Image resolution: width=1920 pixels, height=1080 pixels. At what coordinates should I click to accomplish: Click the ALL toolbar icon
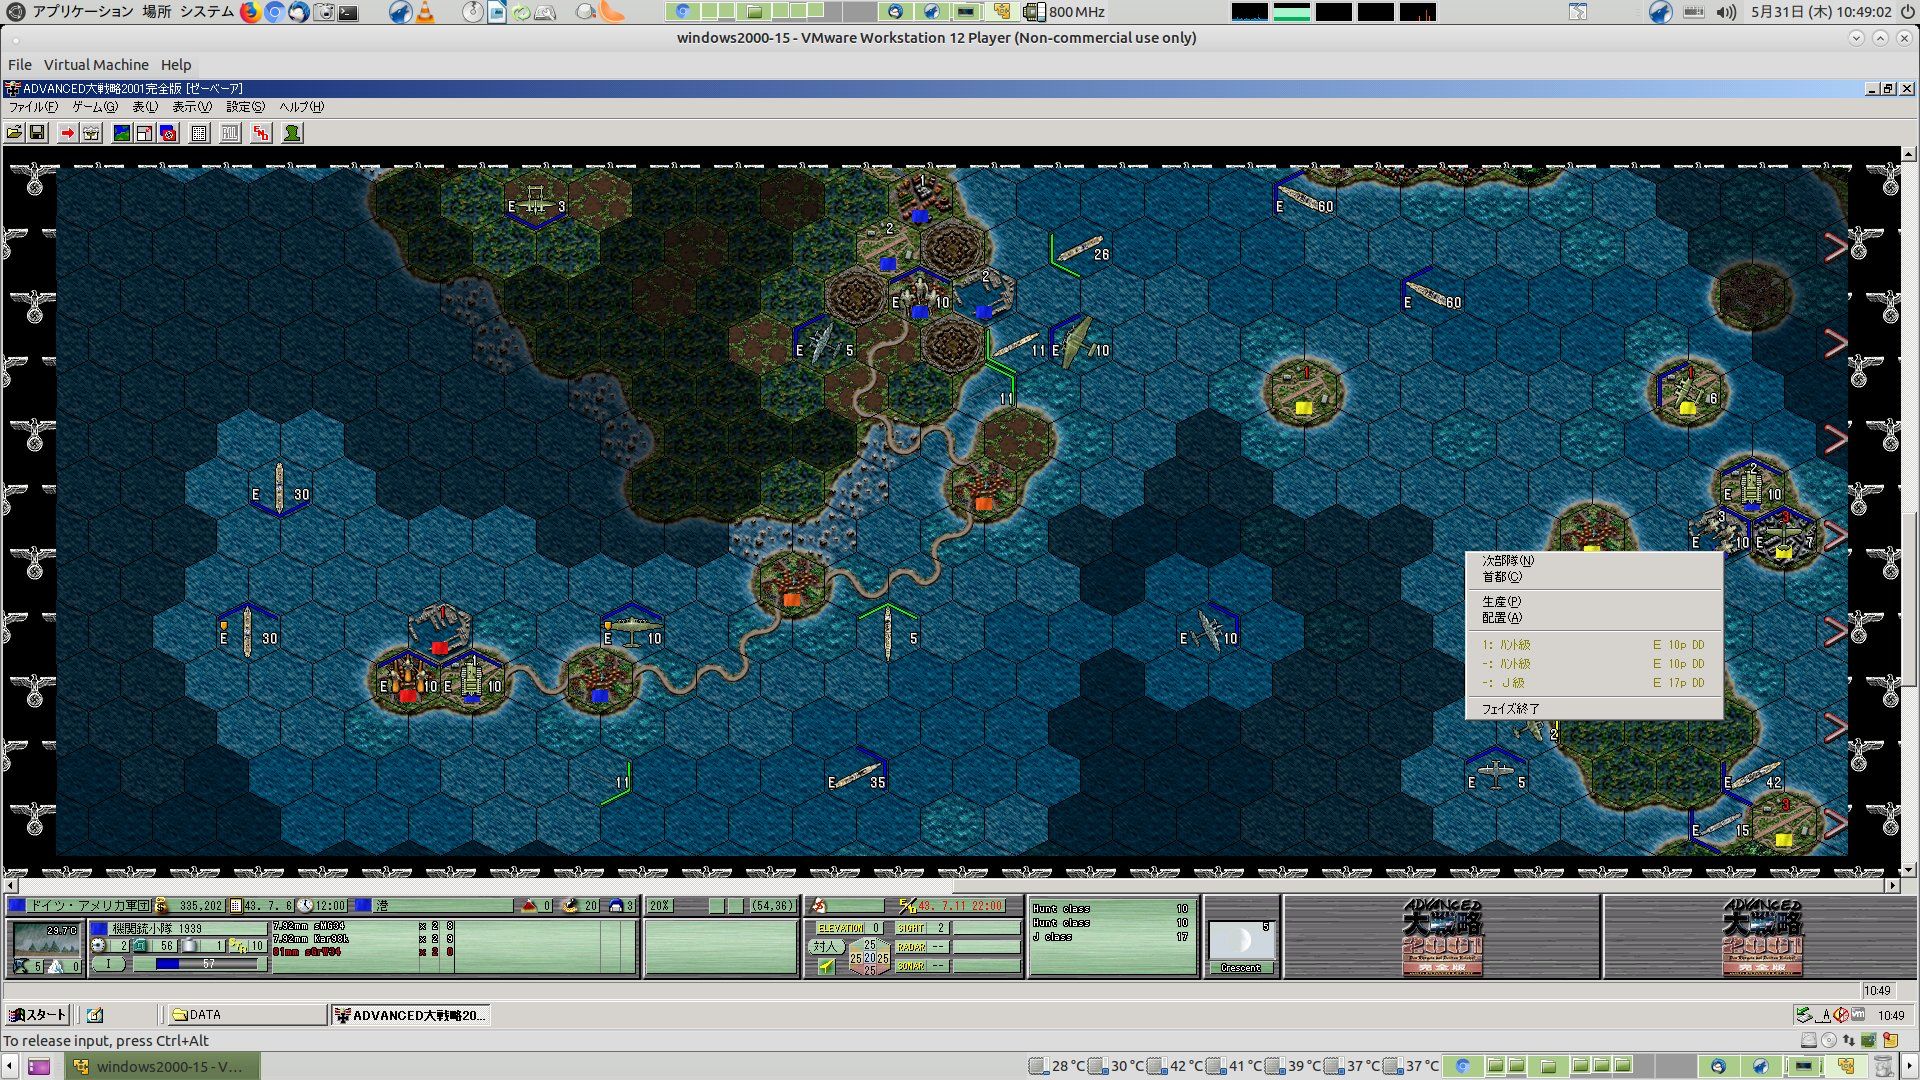click(230, 133)
